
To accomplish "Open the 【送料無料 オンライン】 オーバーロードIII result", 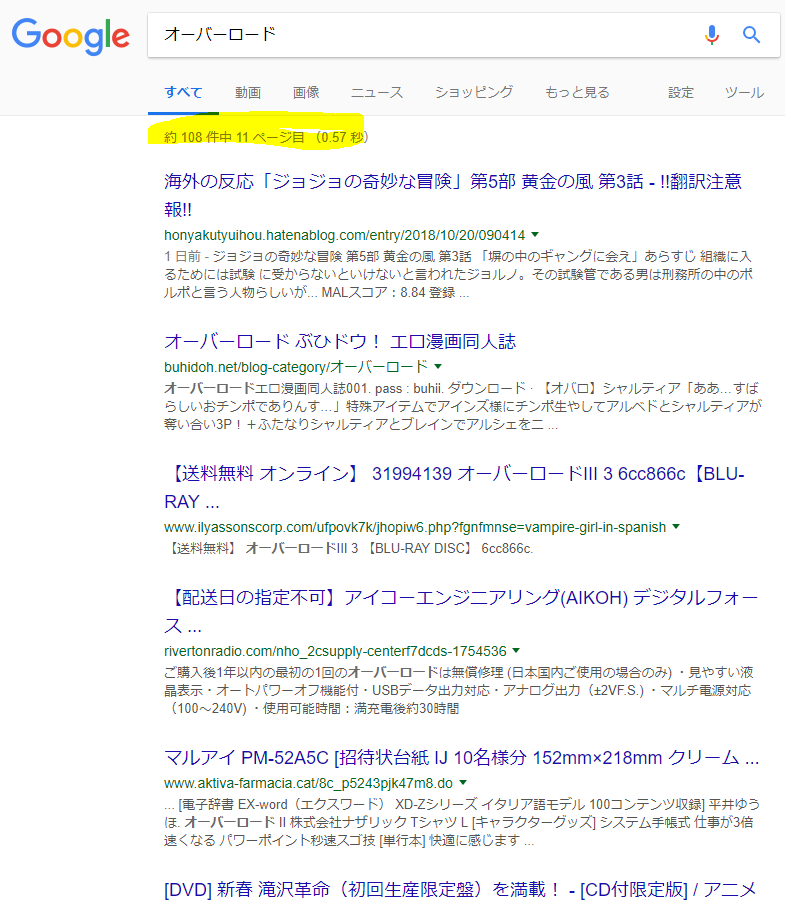I will (454, 488).
